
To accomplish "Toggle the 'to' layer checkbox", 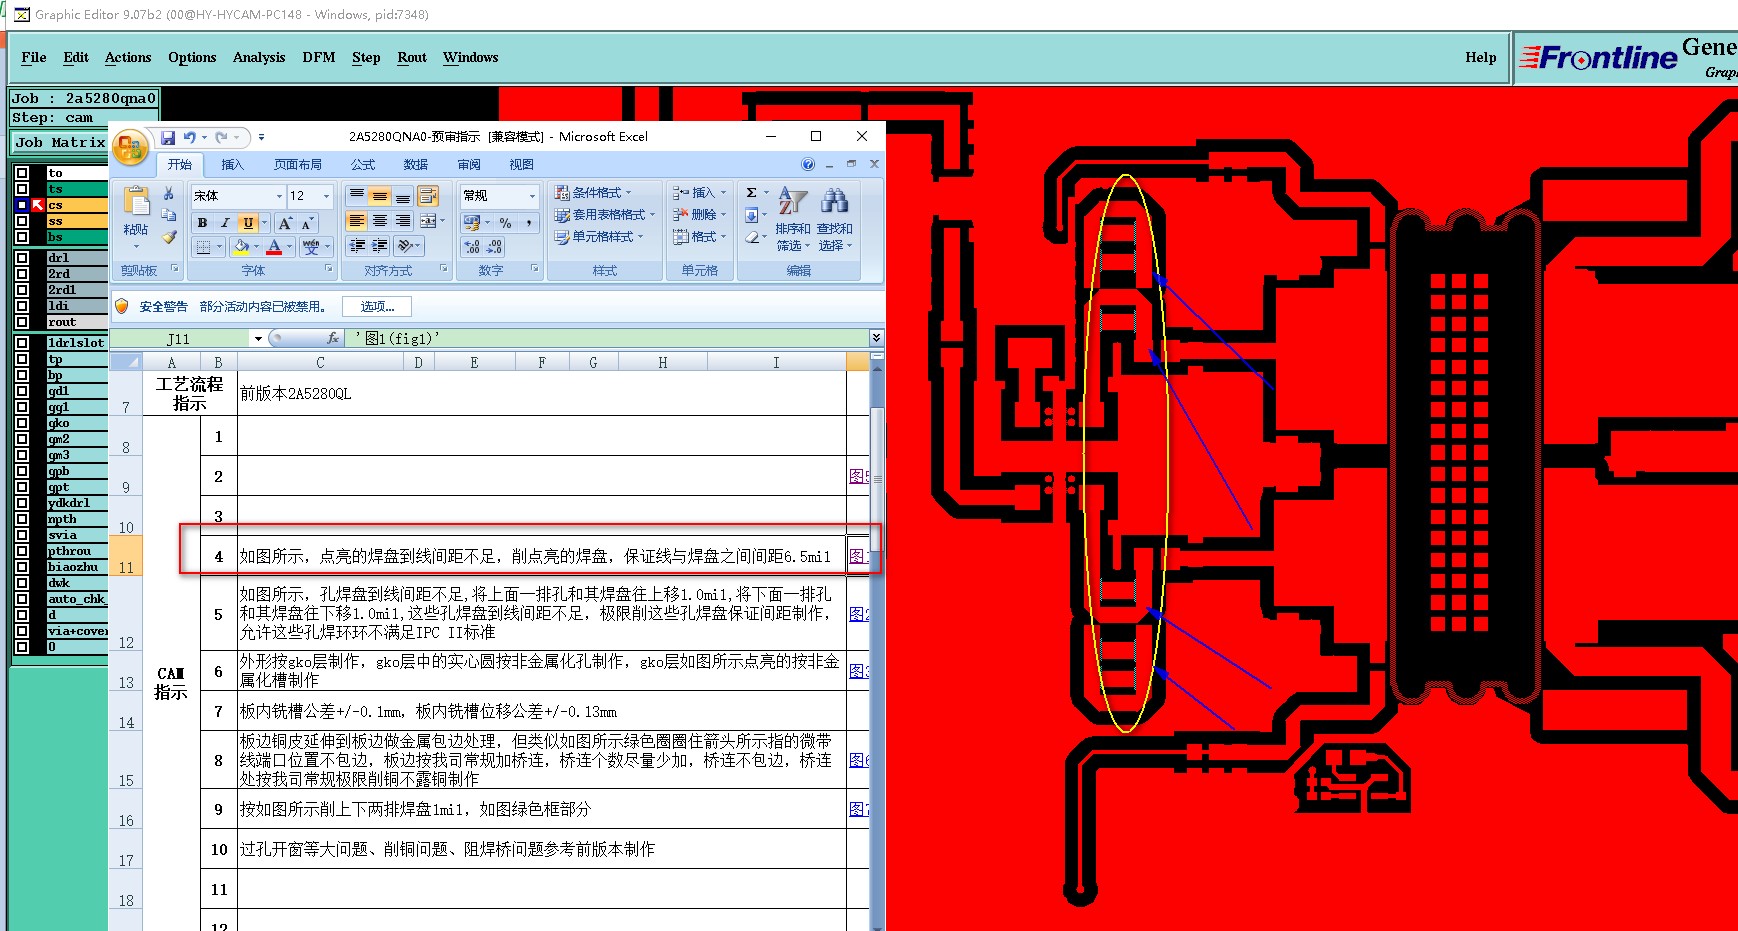I will click(21, 173).
